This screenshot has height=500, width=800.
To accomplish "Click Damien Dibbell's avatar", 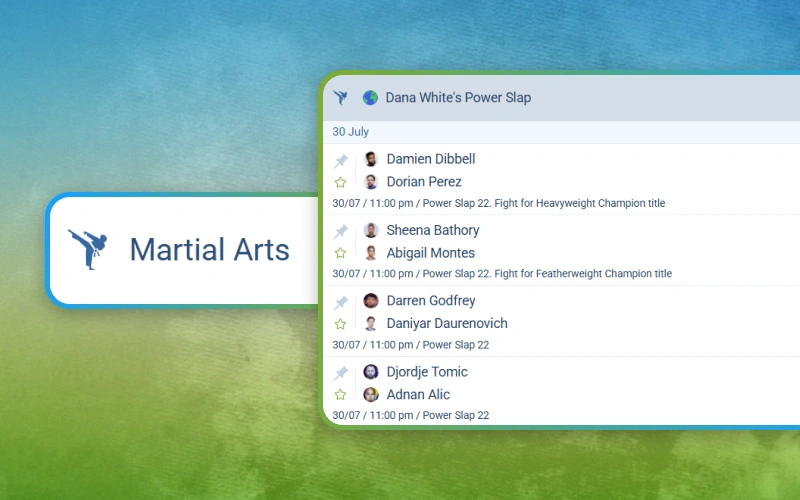I will (371, 159).
